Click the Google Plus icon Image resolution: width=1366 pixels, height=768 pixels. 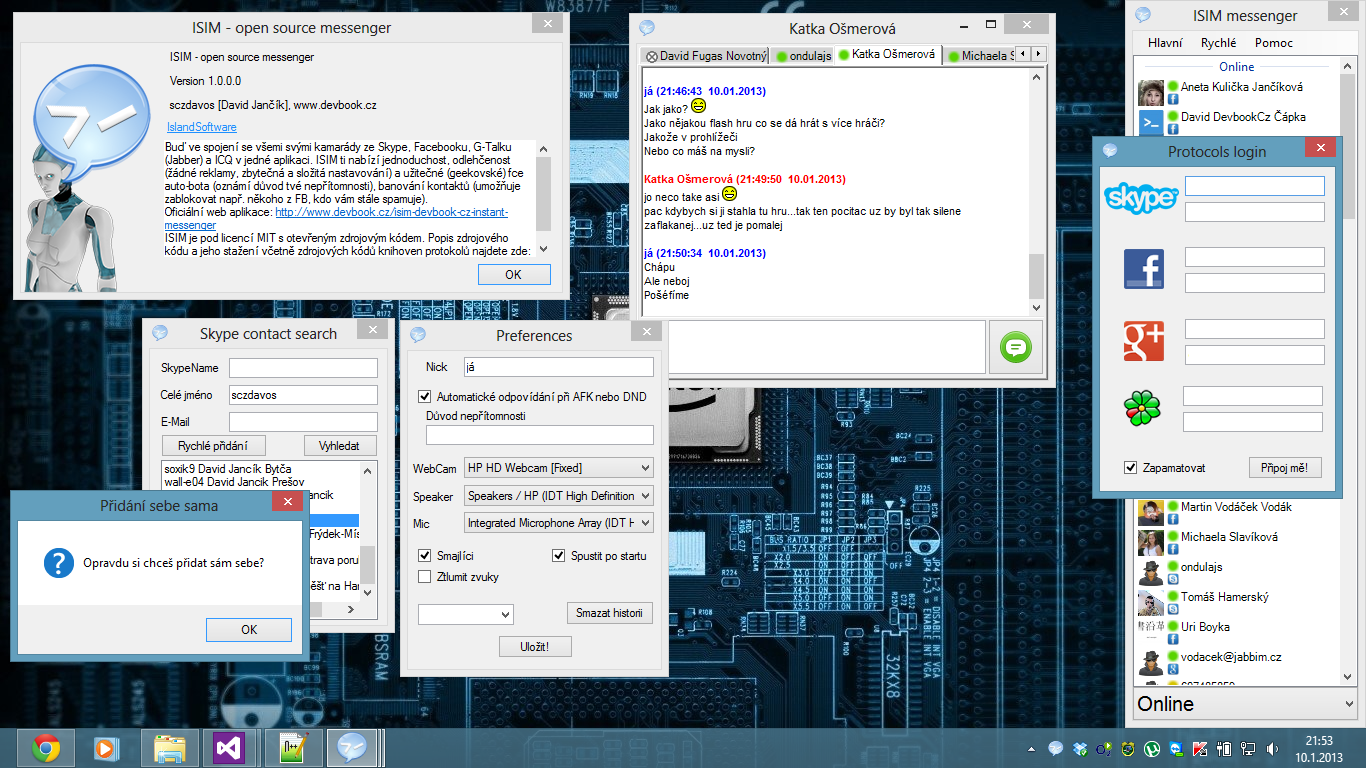(x=1143, y=342)
